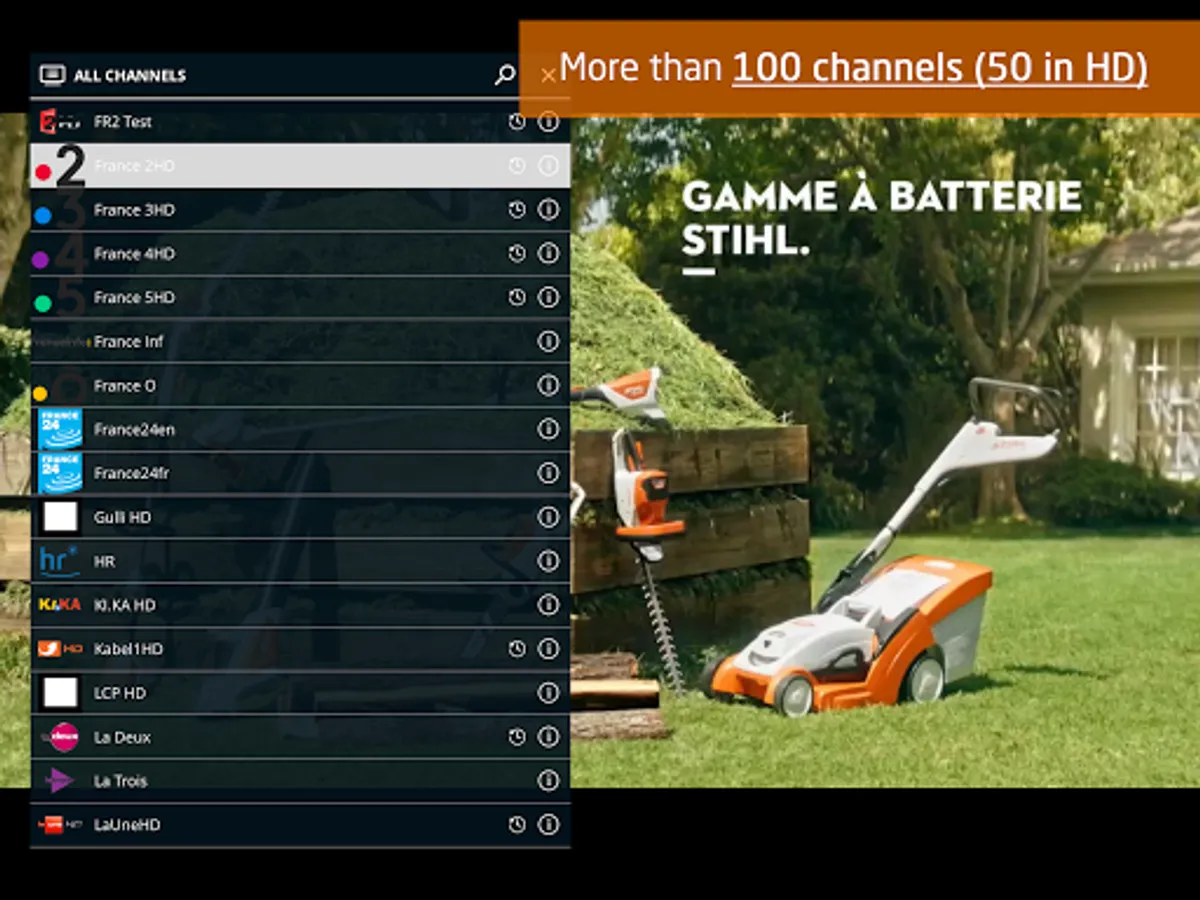
Task: Open info for FR2 Test
Action: (x=548, y=122)
